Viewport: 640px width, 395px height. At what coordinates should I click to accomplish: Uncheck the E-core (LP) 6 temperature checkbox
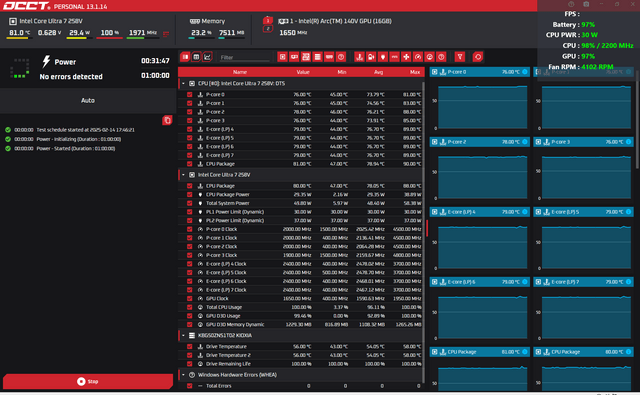(189, 146)
